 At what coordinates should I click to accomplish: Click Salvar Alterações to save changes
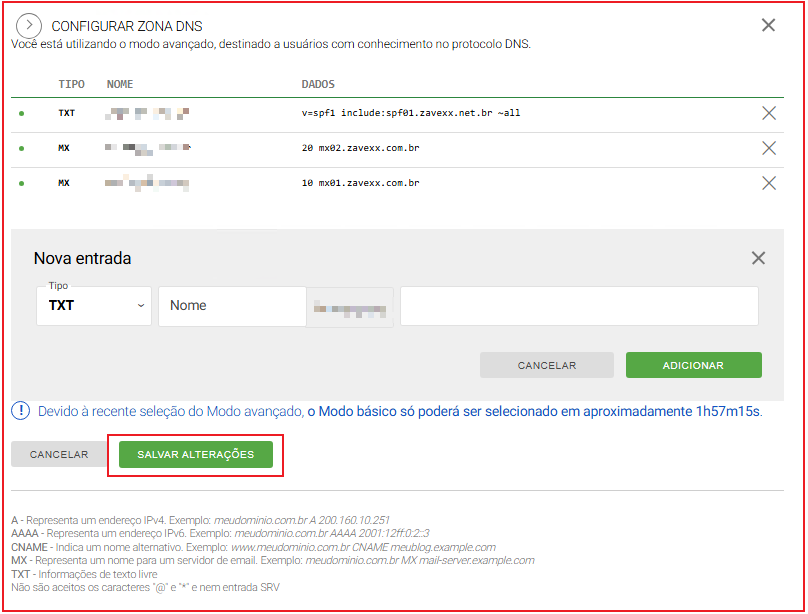[x=195, y=454]
